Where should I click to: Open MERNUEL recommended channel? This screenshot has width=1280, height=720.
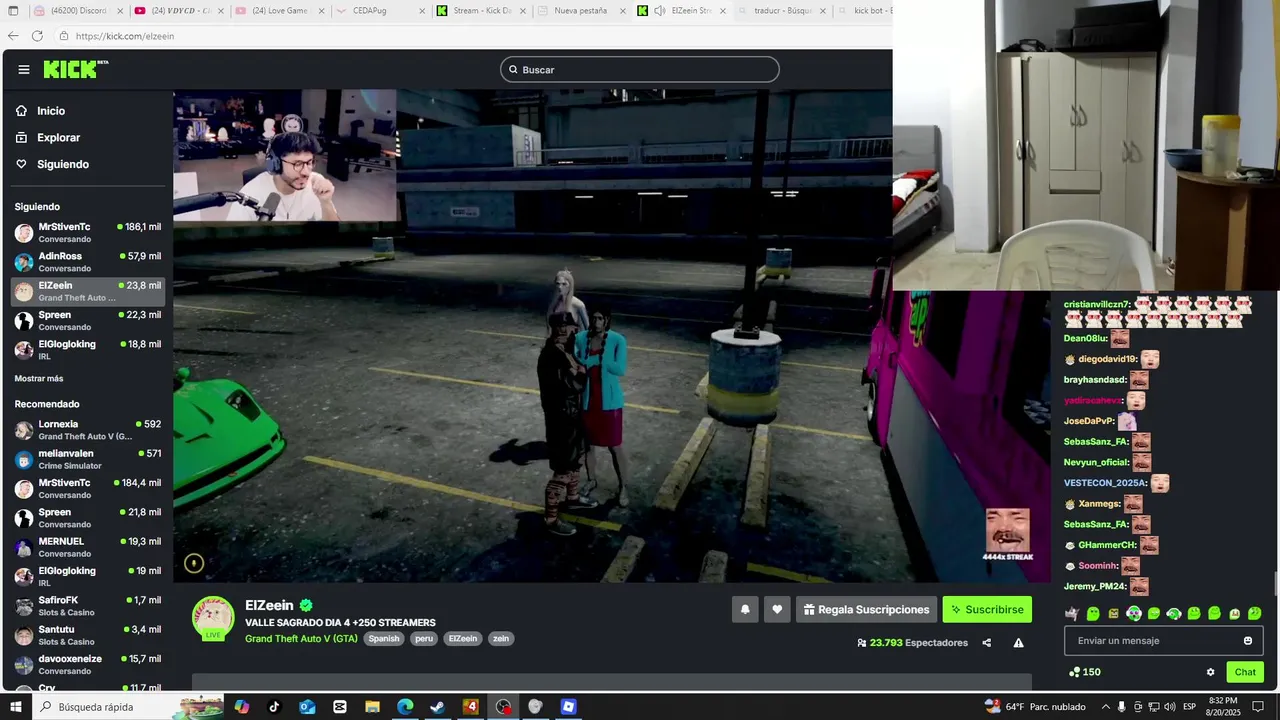[x=88, y=547]
